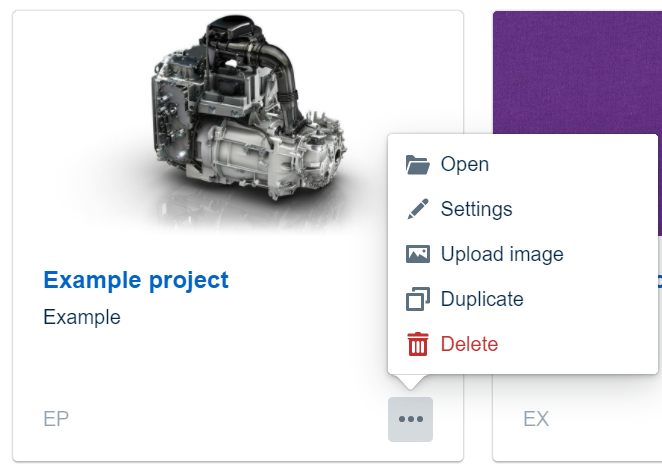This screenshot has height=476, width=662.
Task: Click the pencil icon beside Settings
Action: 418,210
